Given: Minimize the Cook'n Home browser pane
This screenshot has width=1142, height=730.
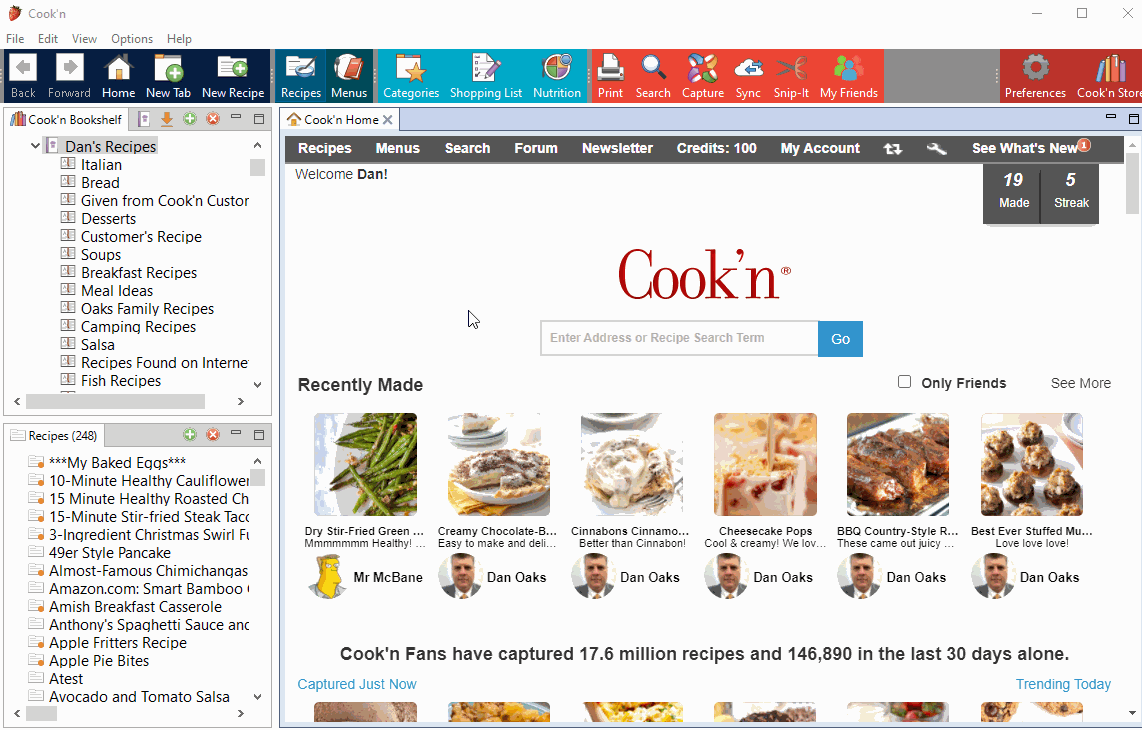Looking at the screenshot, I should [1111, 117].
